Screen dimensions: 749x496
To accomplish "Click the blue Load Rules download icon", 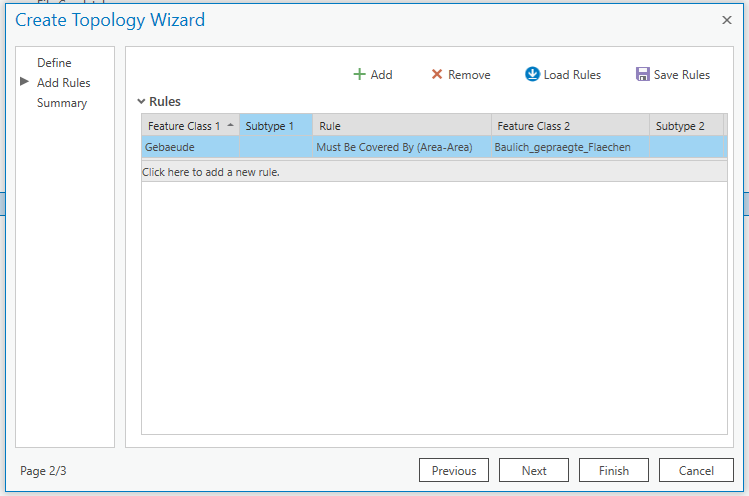I will point(532,74).
